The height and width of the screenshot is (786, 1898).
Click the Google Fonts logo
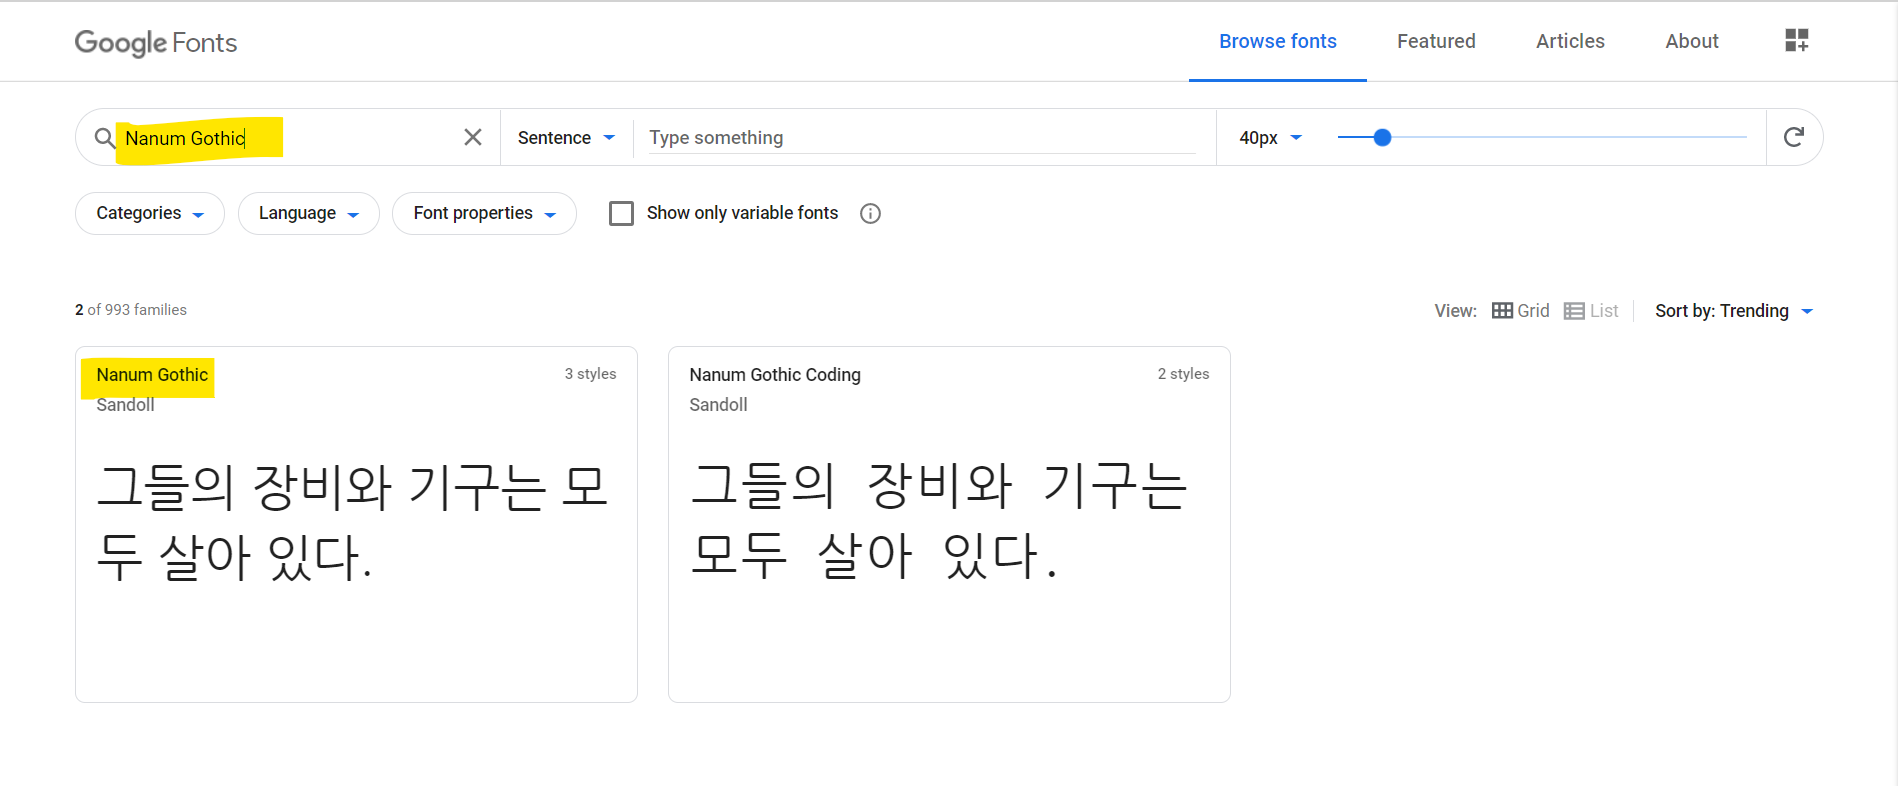(156, 42)
